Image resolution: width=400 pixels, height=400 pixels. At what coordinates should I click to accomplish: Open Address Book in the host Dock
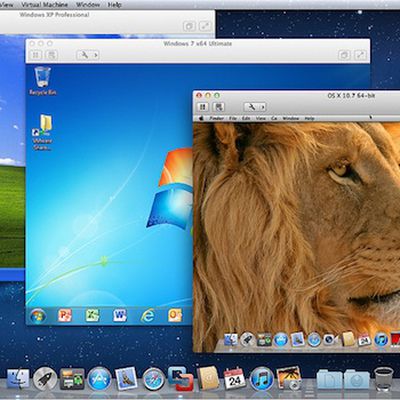(x=208, y=378)
